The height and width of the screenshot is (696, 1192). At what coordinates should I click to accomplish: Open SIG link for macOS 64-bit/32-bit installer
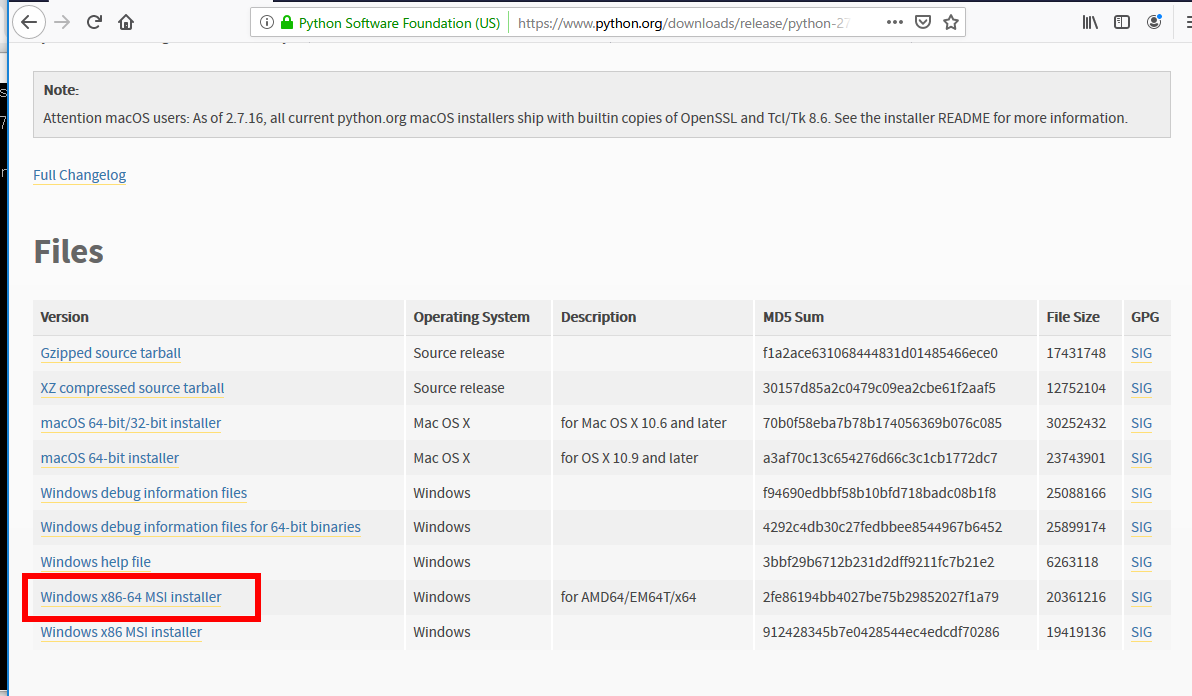(1141, 422)
